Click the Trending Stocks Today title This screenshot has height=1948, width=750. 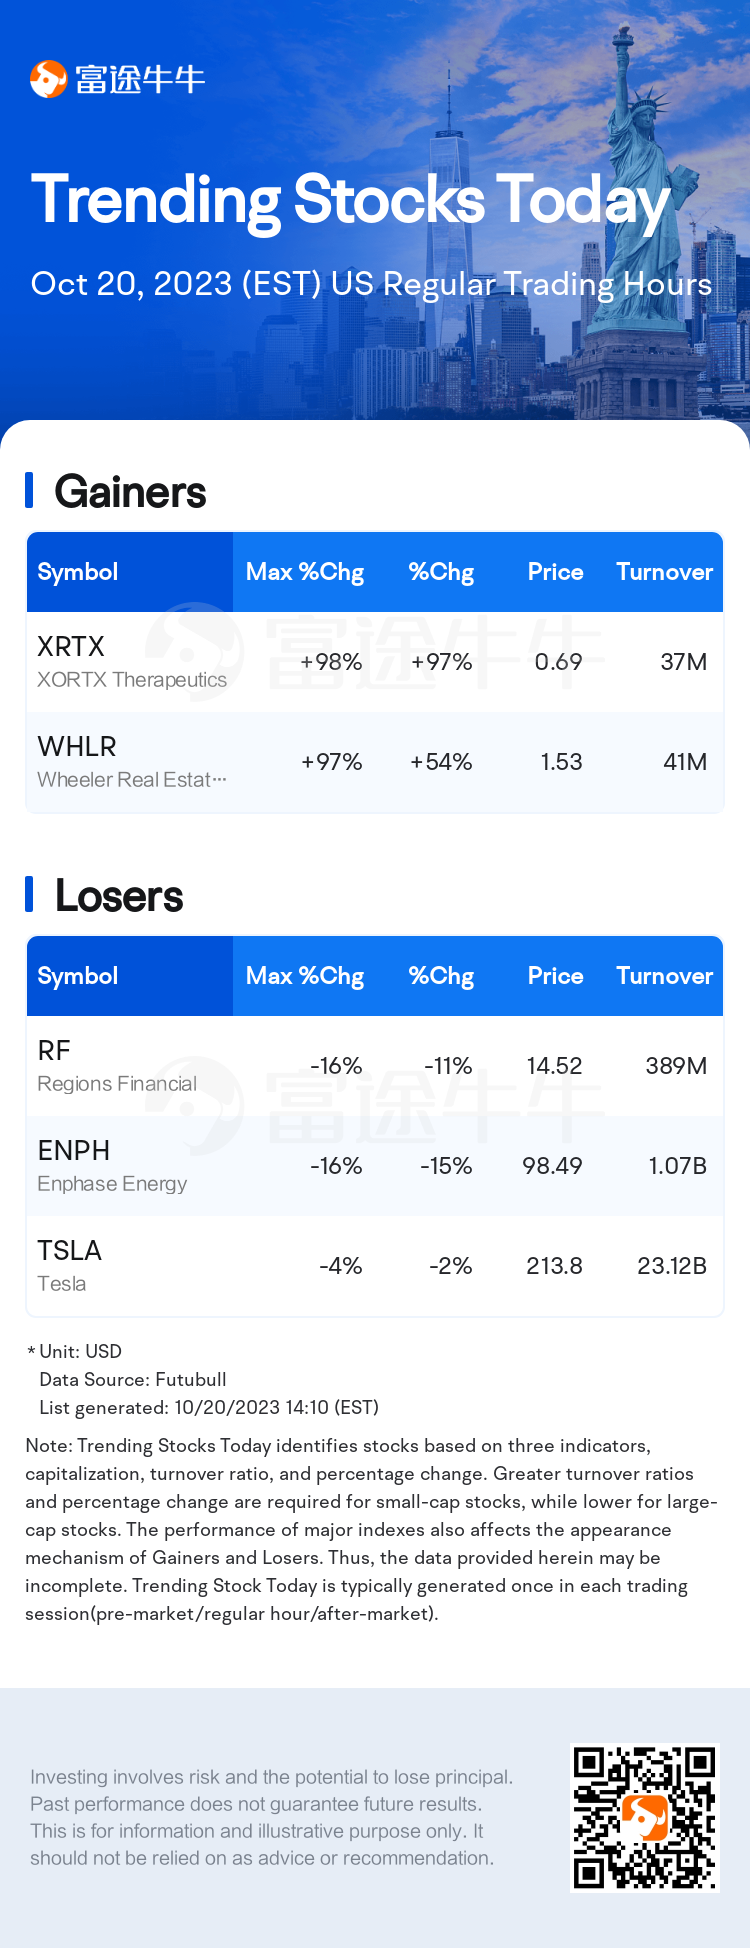click(350, 200)
